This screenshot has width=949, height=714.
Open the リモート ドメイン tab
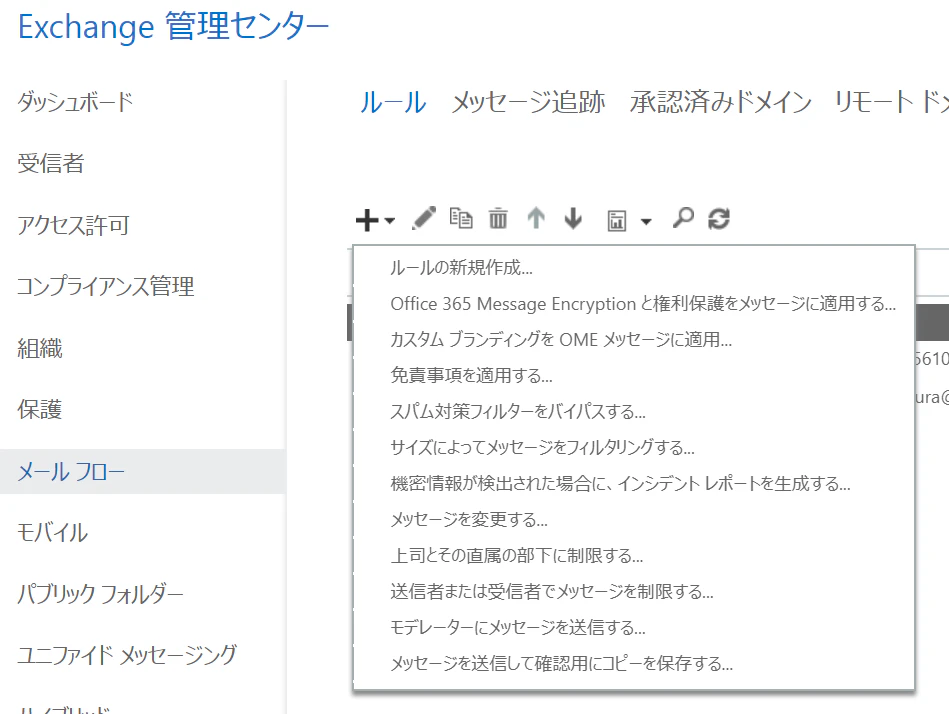coord(891,102)
